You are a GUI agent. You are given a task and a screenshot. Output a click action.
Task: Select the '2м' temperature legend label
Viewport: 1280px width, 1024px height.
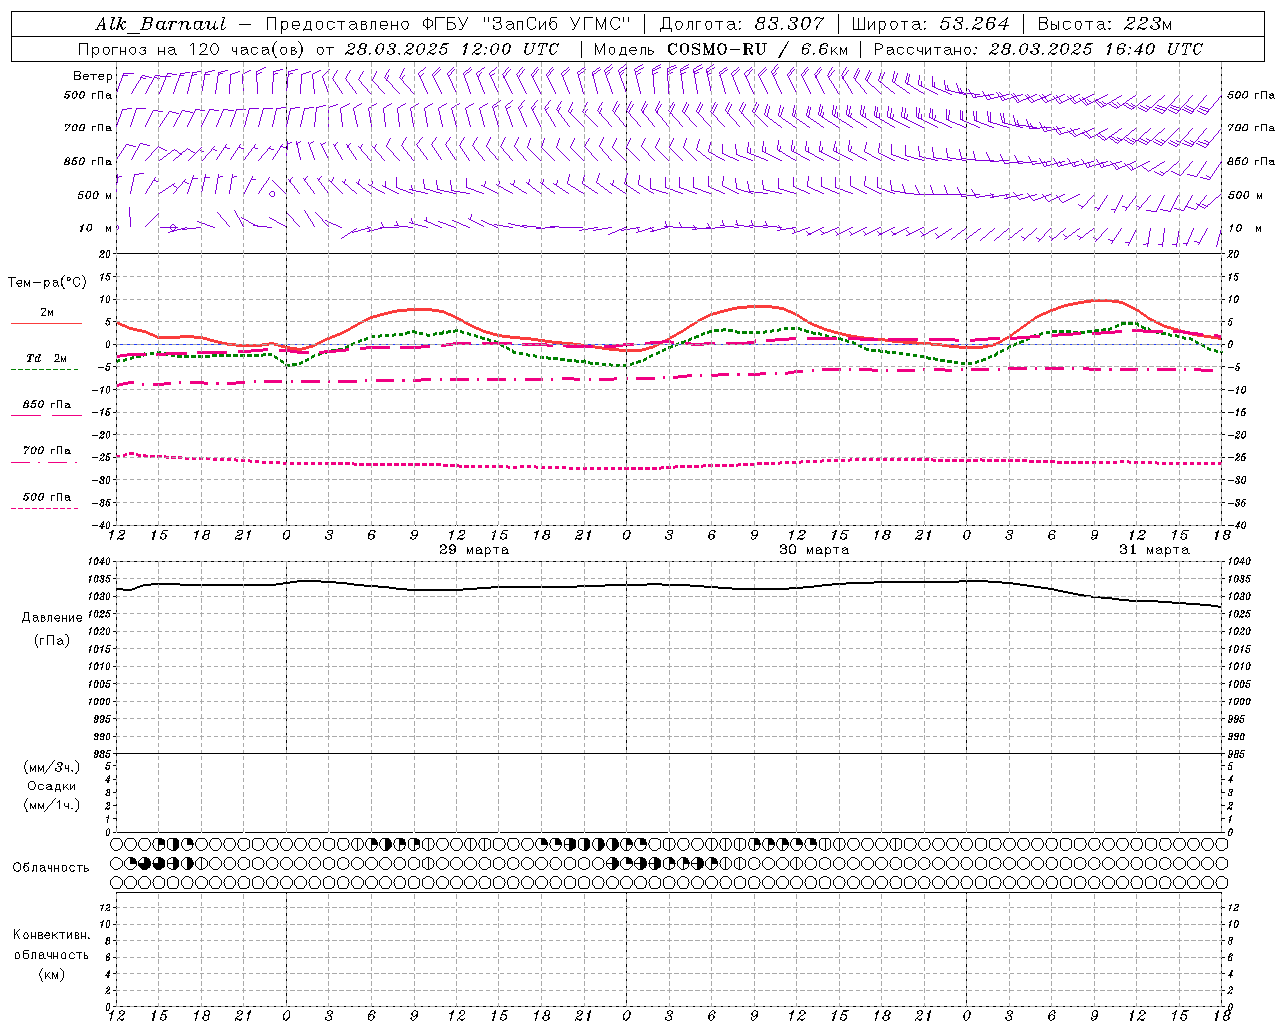click(47, 312)
